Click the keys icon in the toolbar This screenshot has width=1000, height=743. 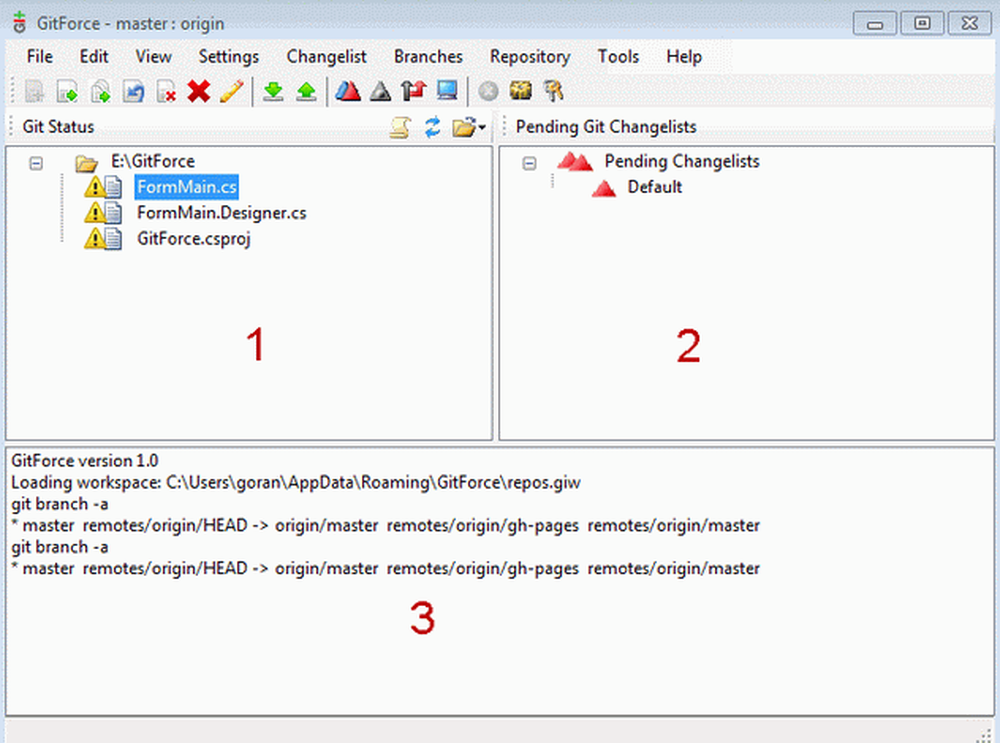[554, 91]
